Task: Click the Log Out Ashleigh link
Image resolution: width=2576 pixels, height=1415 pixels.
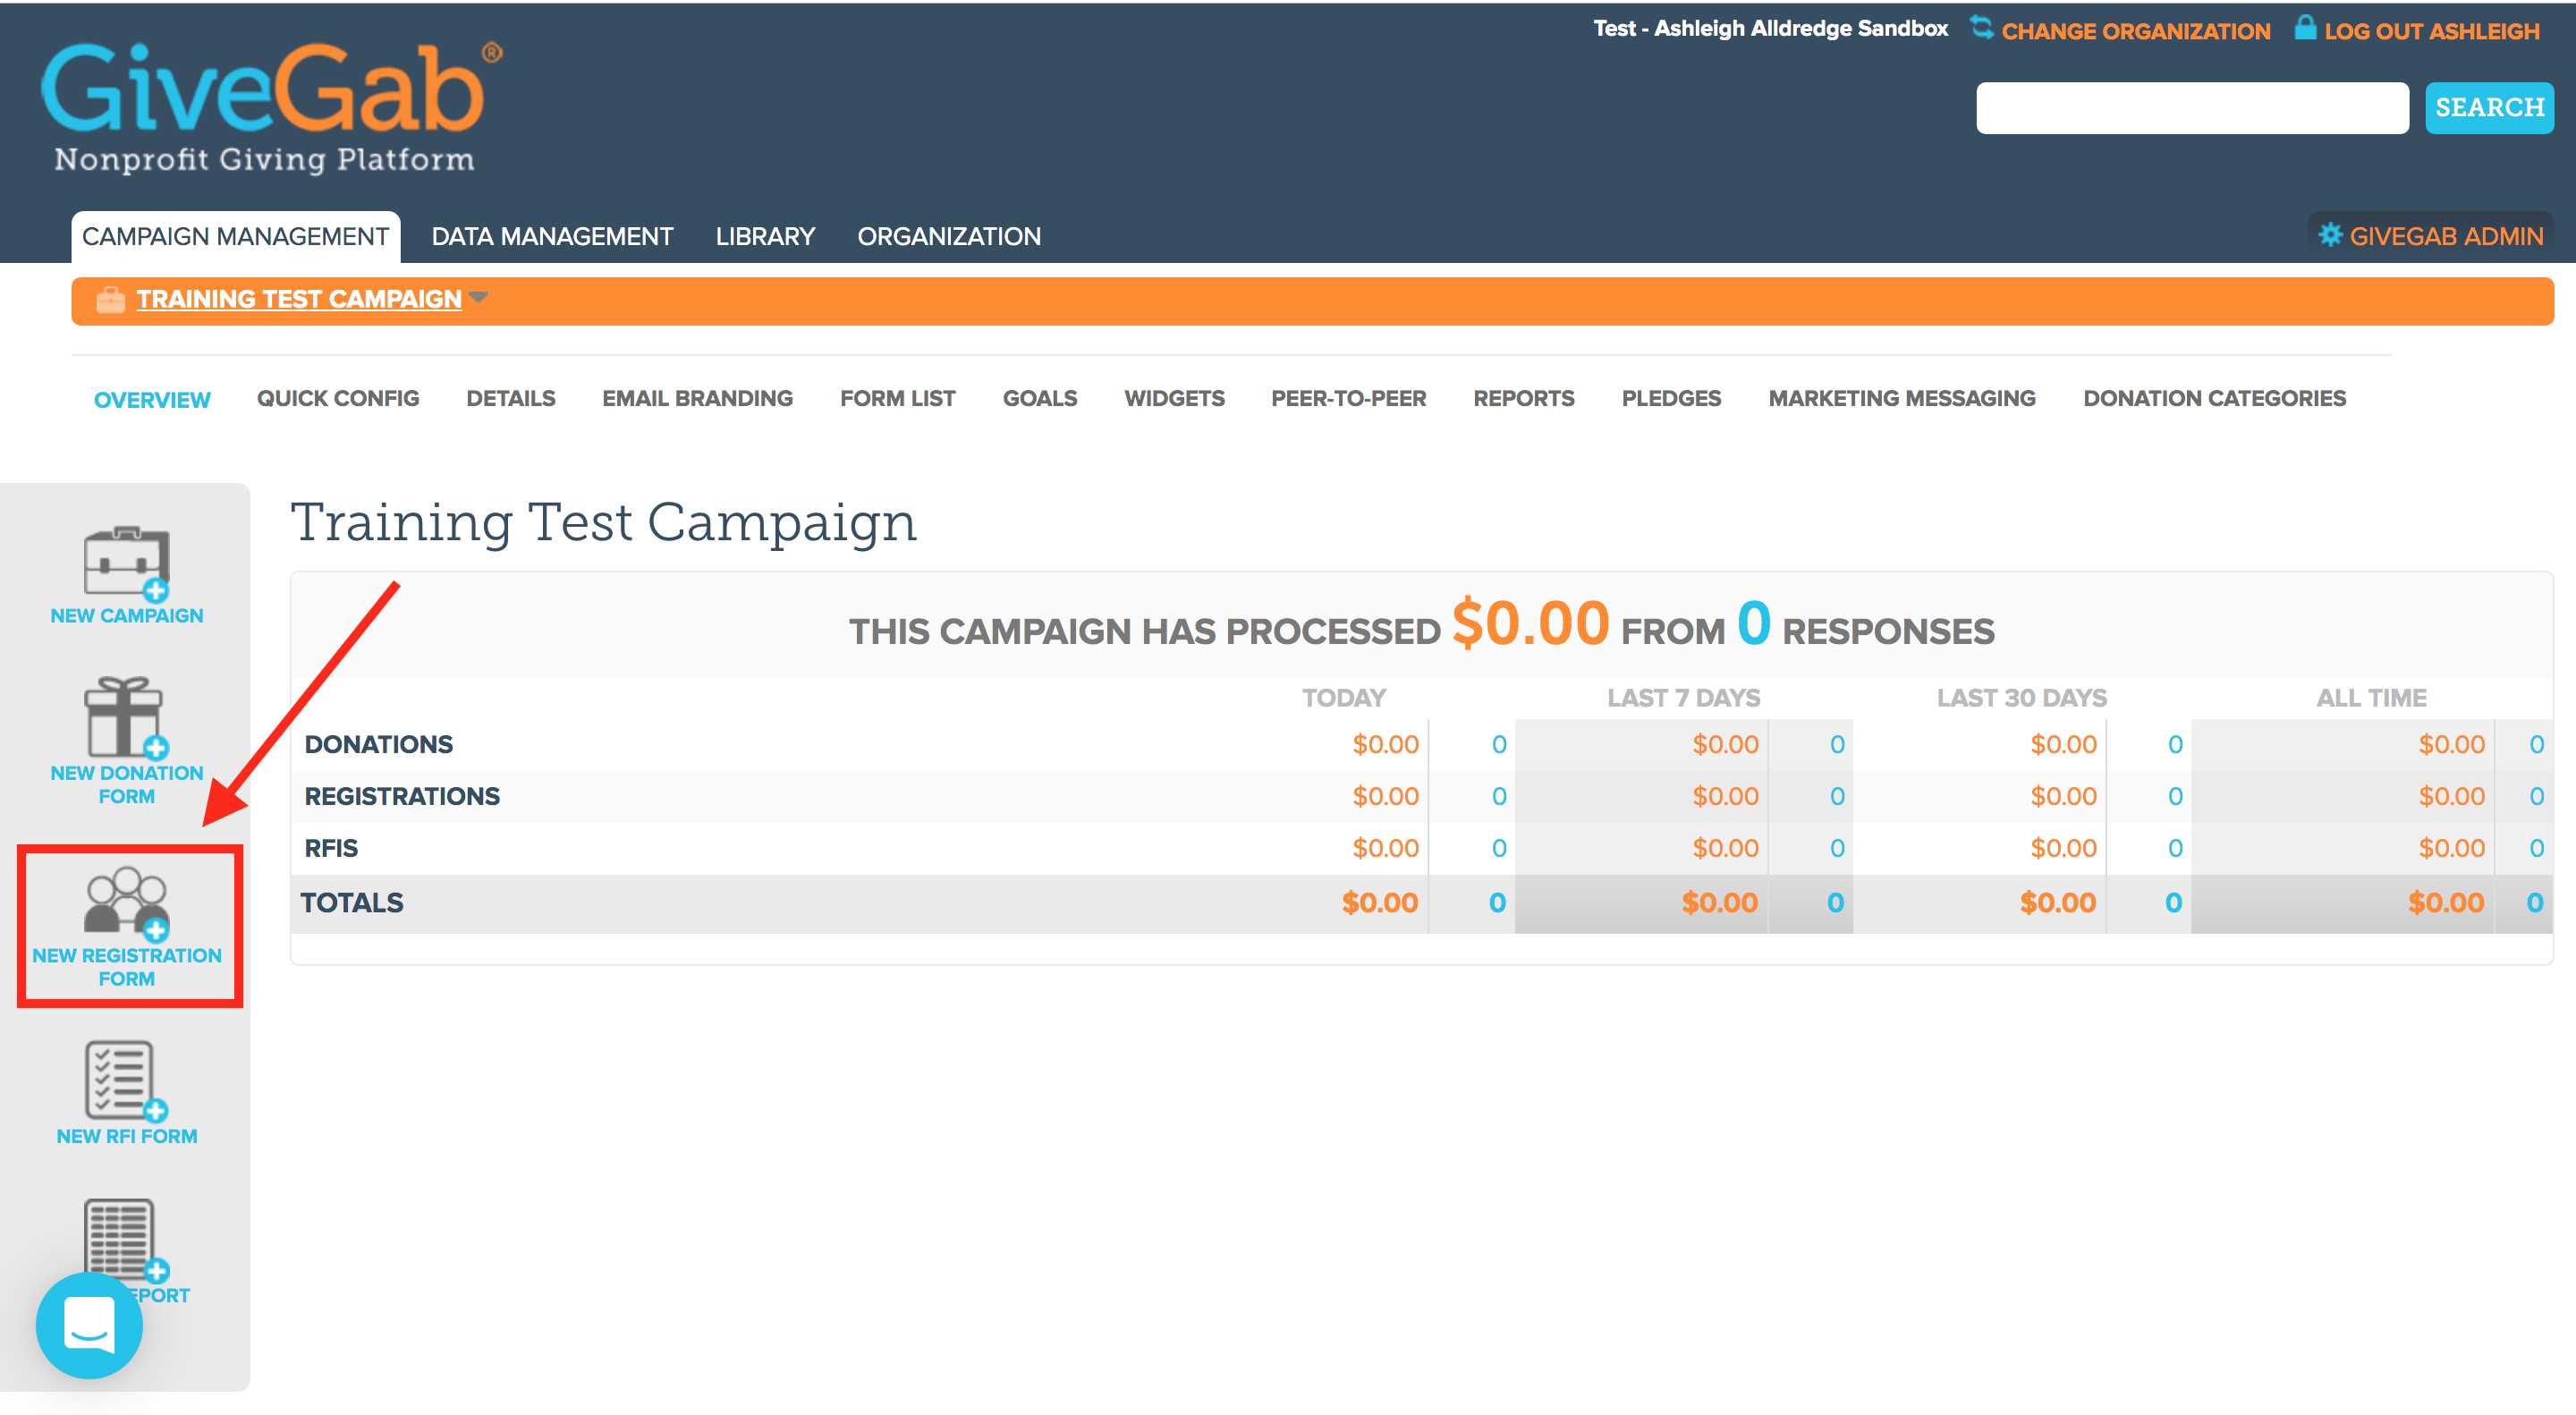Action: pos(2431,31)
